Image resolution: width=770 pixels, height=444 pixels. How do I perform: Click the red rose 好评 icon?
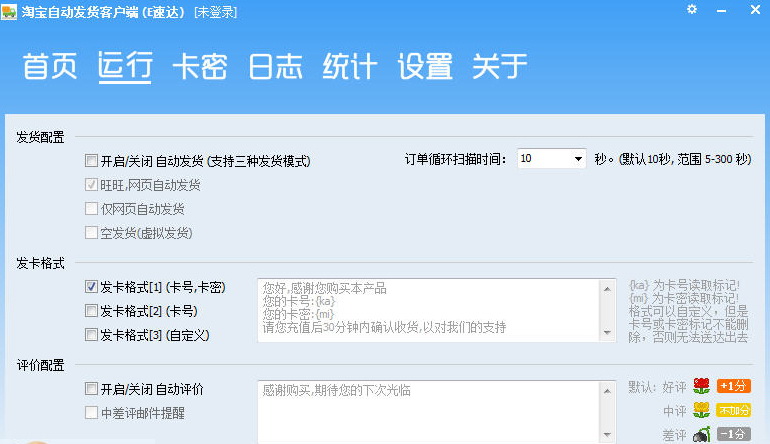pos(701,386)
